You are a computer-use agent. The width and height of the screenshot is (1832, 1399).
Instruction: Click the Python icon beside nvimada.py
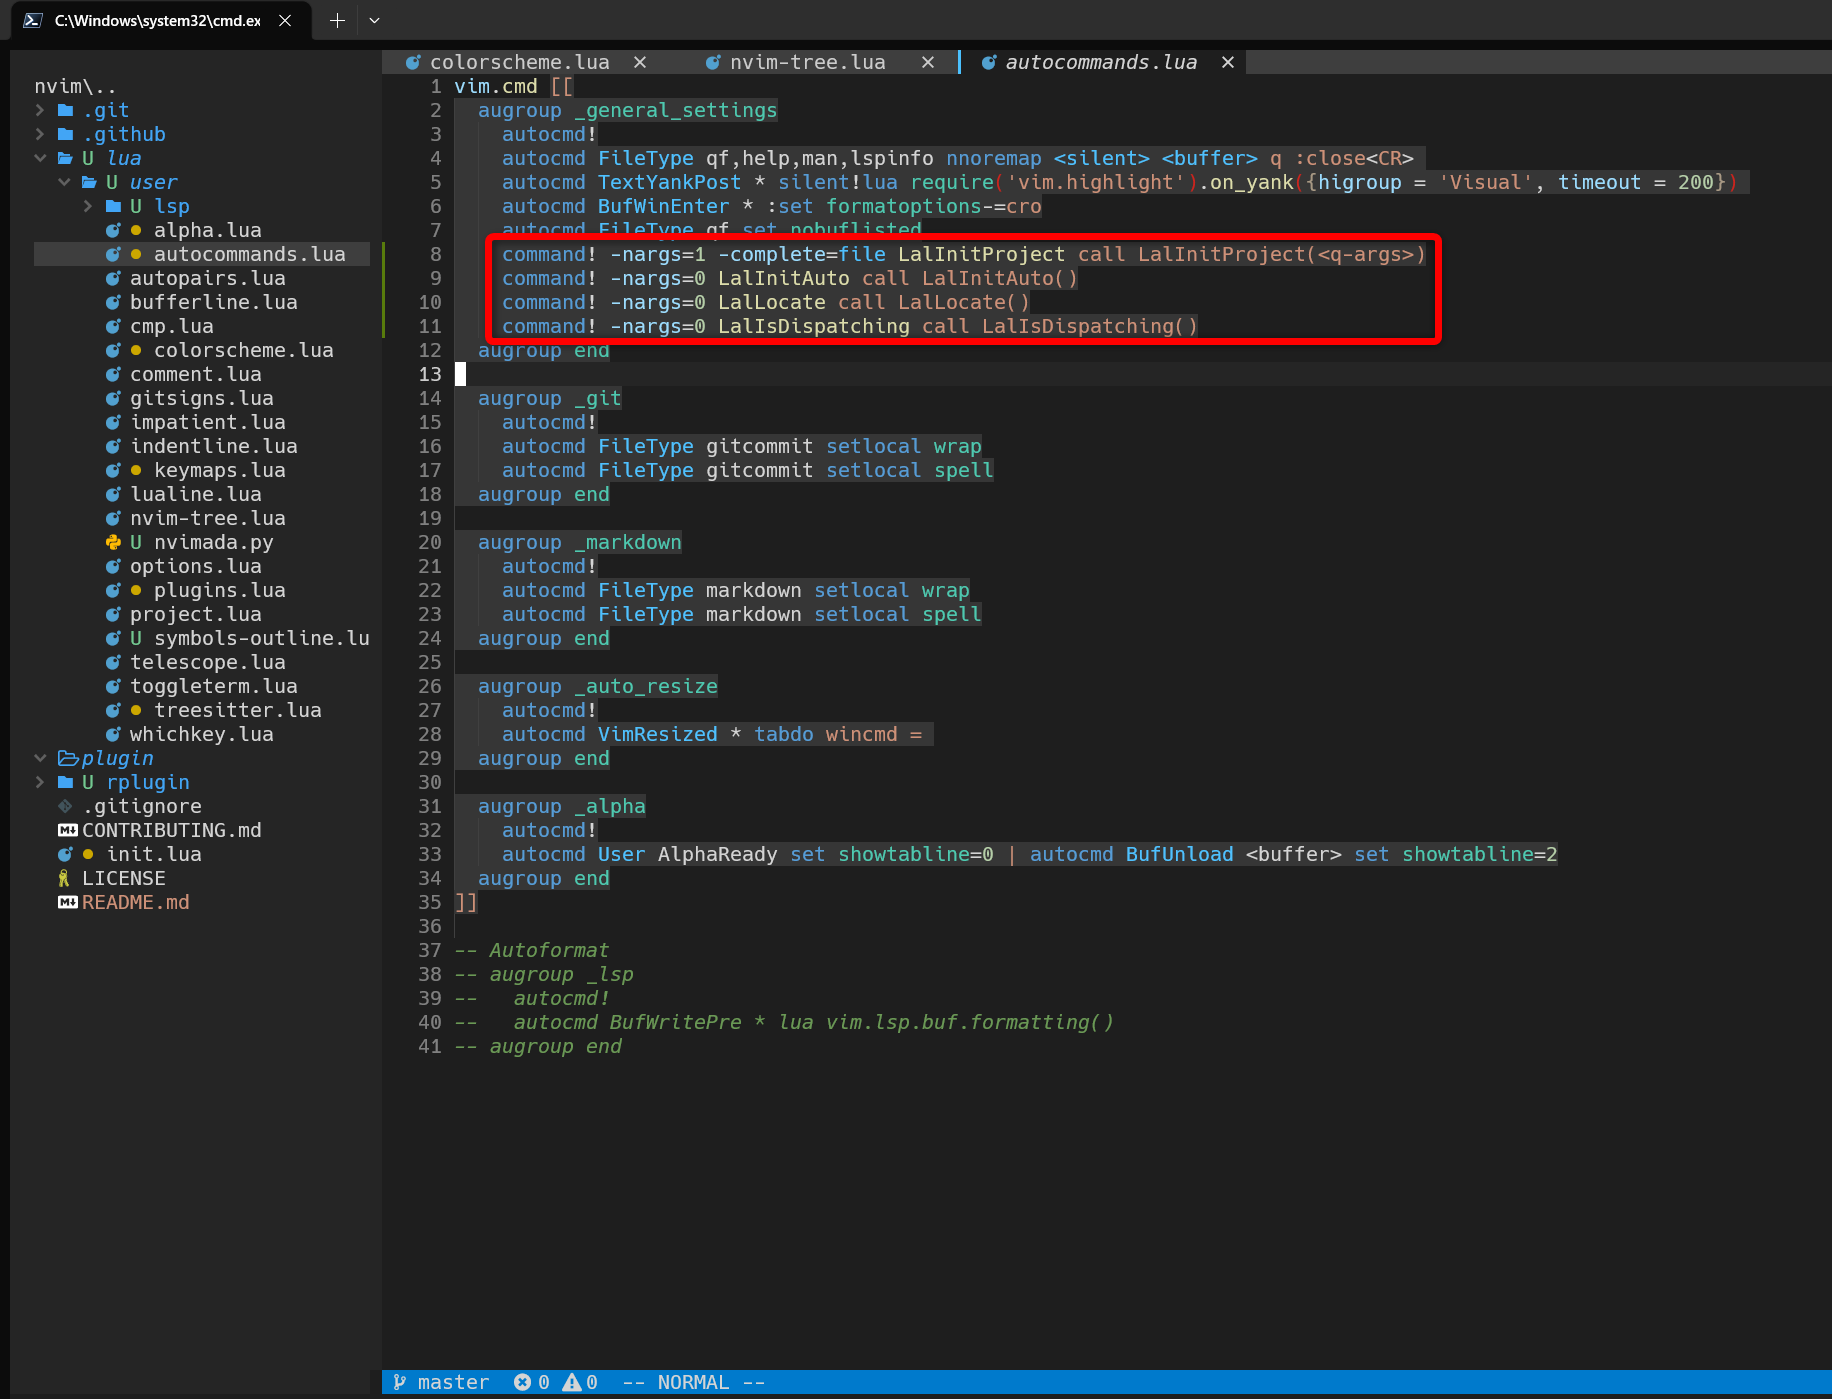112,542
